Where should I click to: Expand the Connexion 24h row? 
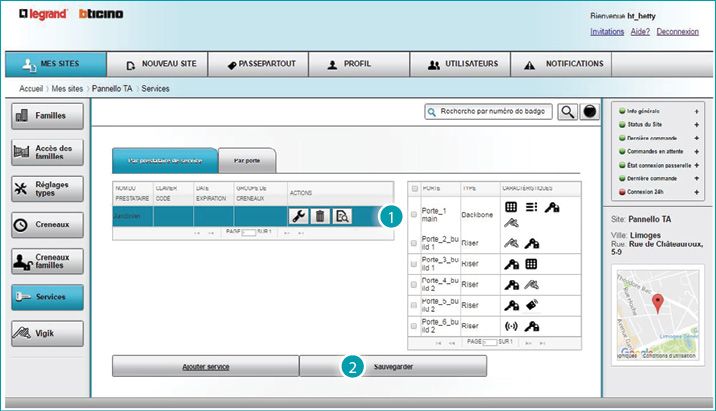point(695,190)
